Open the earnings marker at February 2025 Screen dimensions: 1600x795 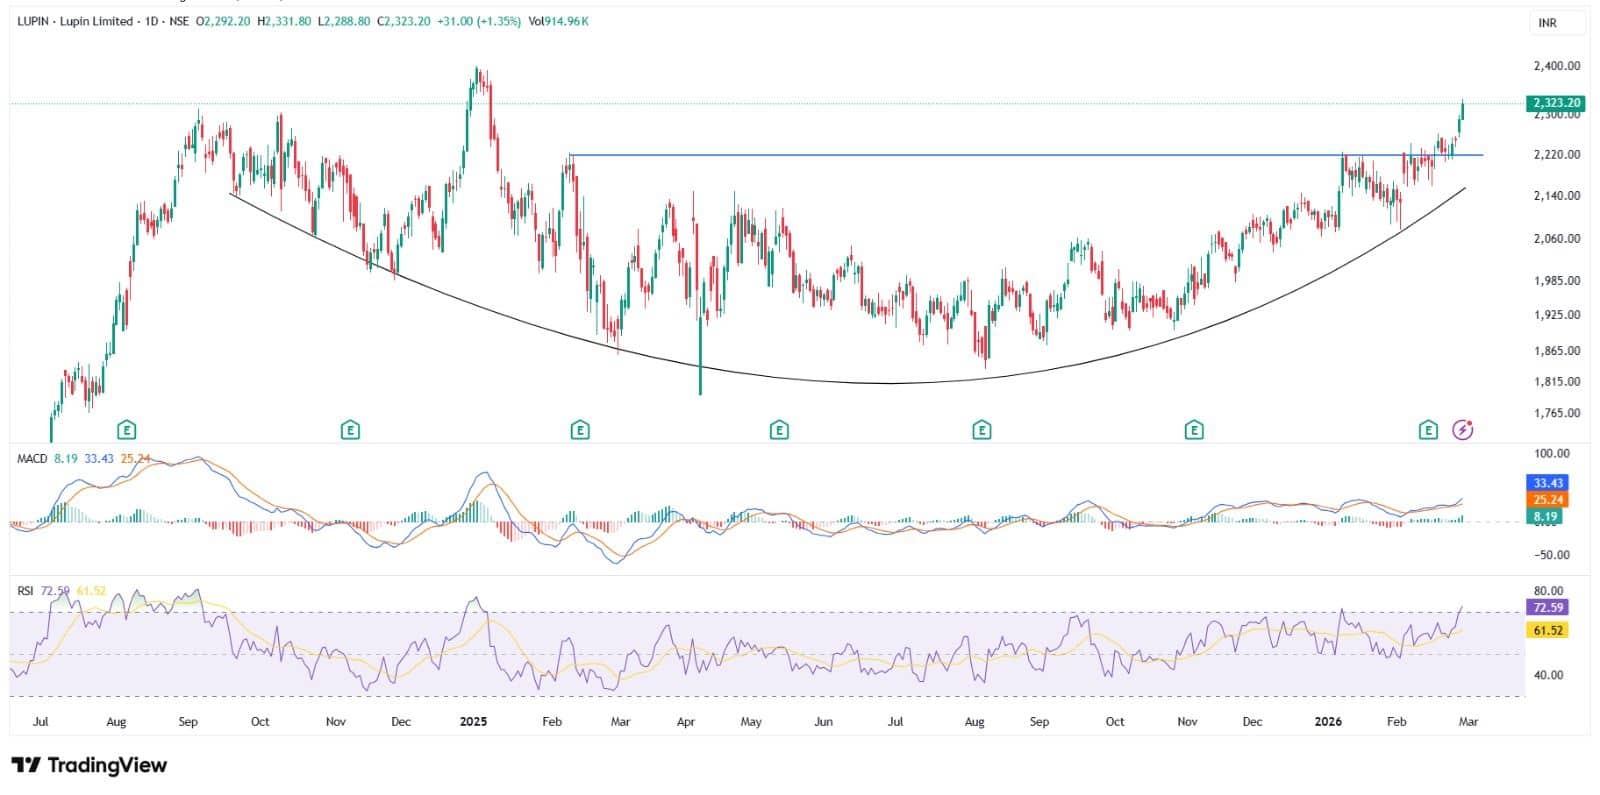[x=579, y=430]
